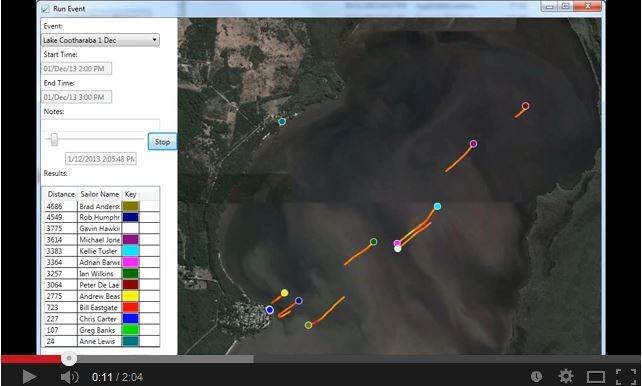This screenshot has height=386, width=642.
Task: Select the Andrew Beas row name
Action: (x=99, y=296)
